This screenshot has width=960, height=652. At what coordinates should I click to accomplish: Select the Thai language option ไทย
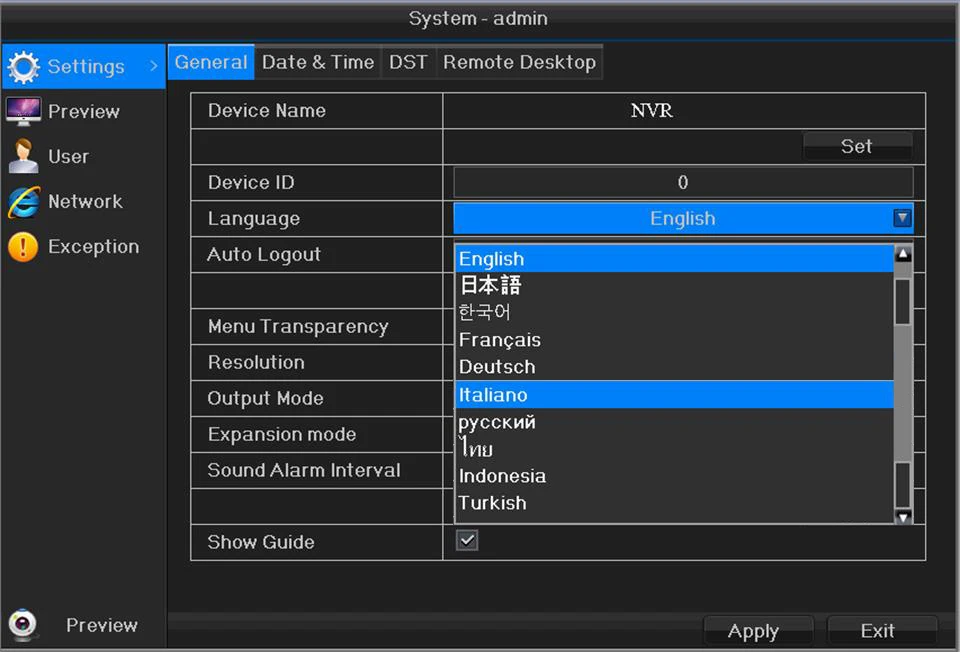[674, 449]
